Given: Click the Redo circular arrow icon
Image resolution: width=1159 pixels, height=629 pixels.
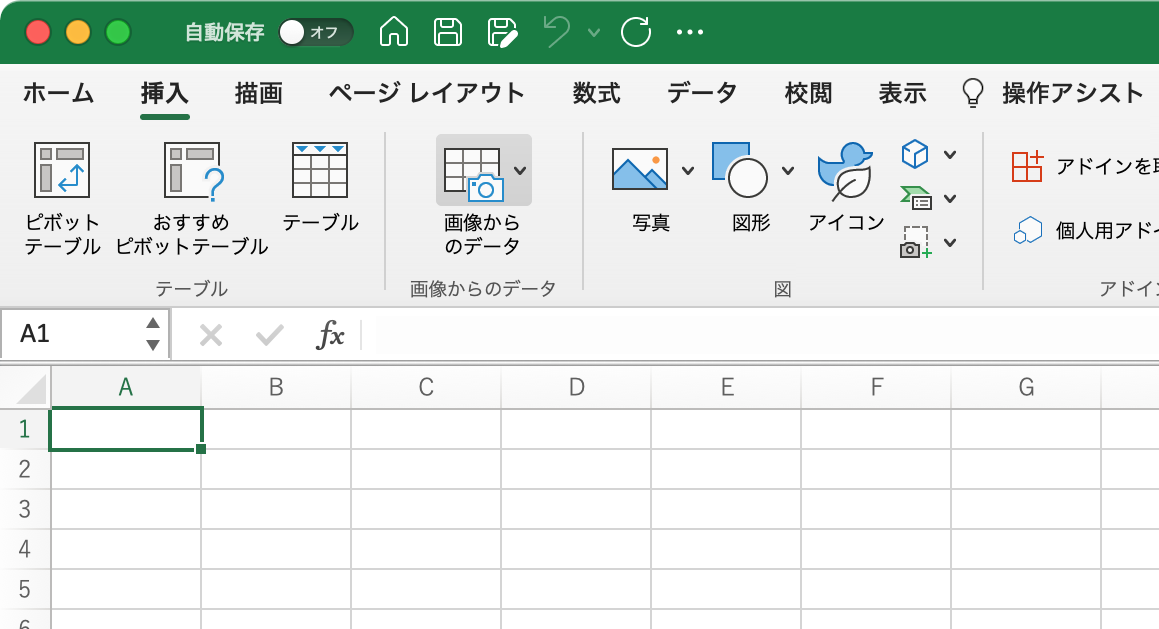Looking at the screenshot, I should pos(636,33).
